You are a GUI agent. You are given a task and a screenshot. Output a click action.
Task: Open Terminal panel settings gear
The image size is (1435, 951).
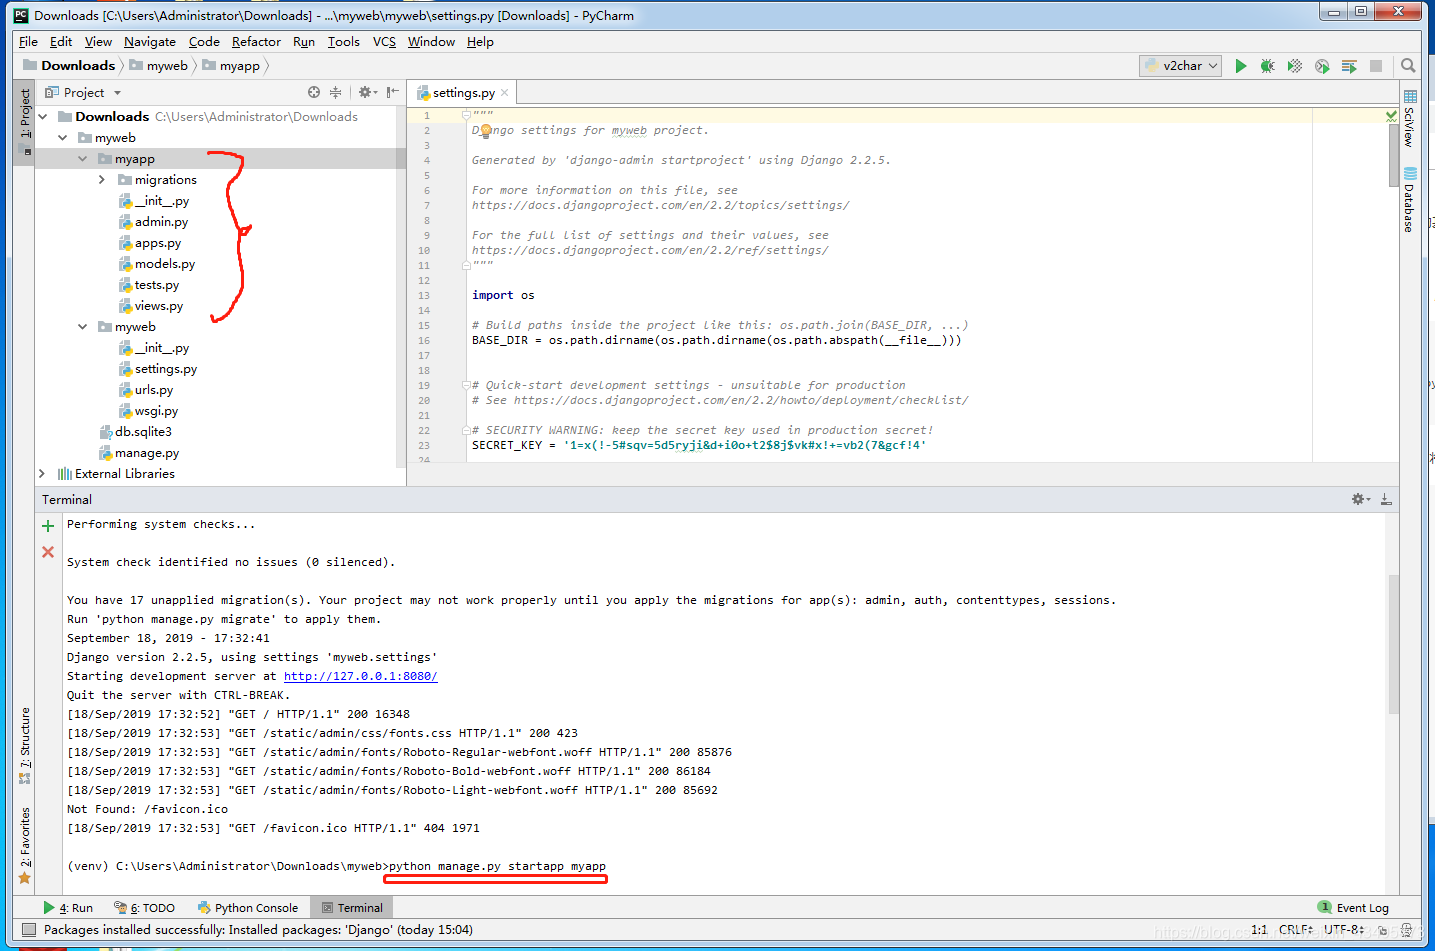1360,499
